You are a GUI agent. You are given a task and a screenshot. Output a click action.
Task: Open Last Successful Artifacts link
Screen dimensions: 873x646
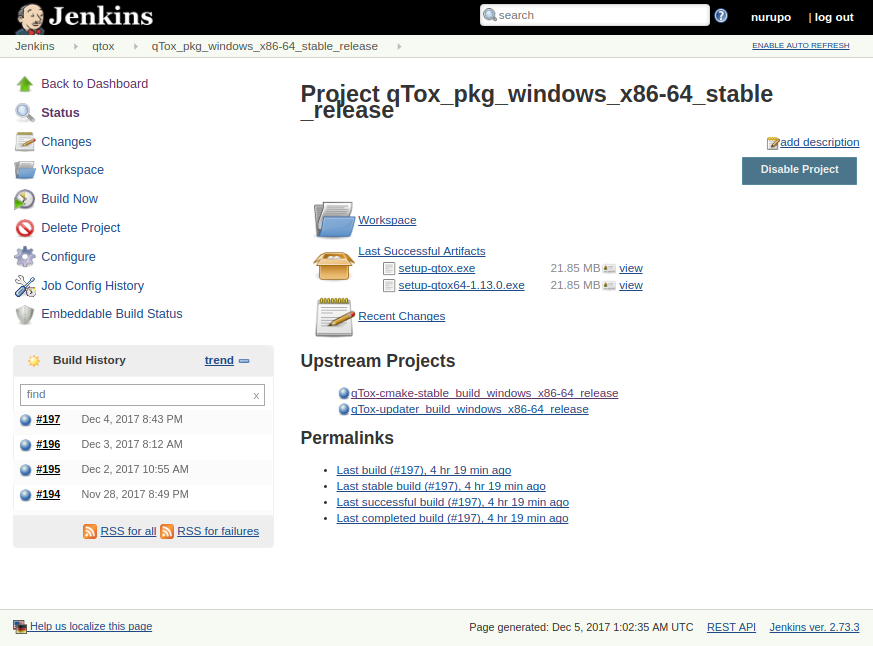point(421,251)
